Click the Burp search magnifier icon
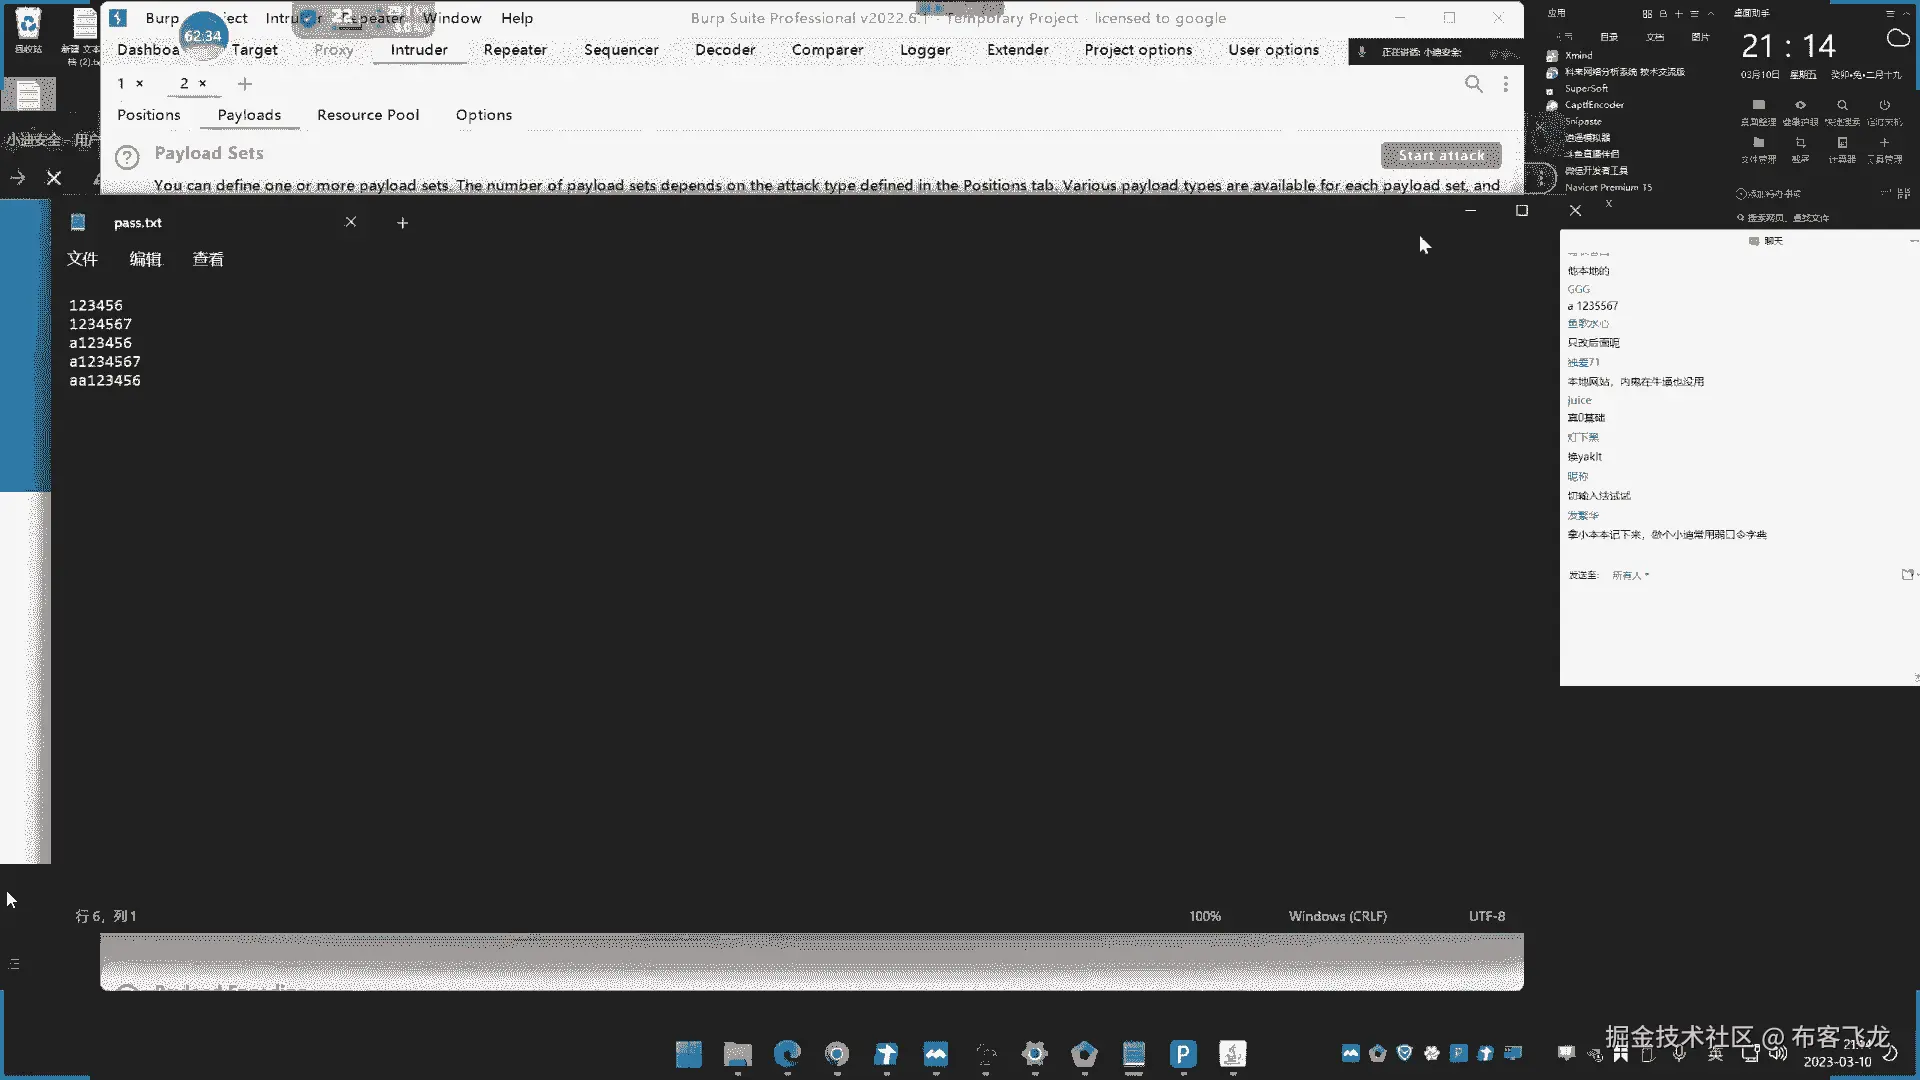The image size is (1920, 1080). click(x=1473, y=84)
